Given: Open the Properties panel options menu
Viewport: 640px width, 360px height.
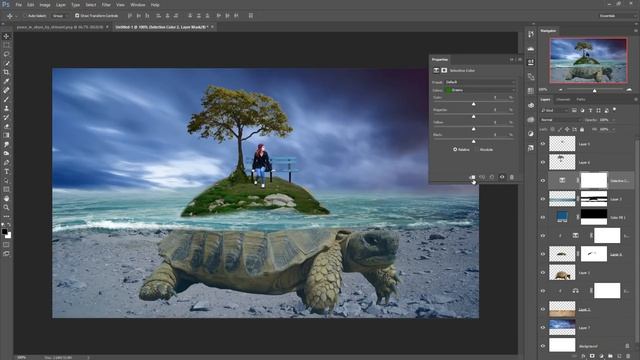Looking at the screenshot, I should point(520,60).
